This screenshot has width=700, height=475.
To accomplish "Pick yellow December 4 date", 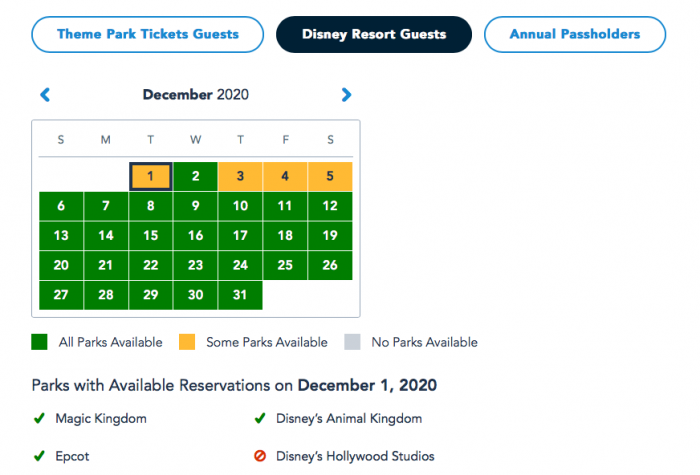I will tap(285, 176).
